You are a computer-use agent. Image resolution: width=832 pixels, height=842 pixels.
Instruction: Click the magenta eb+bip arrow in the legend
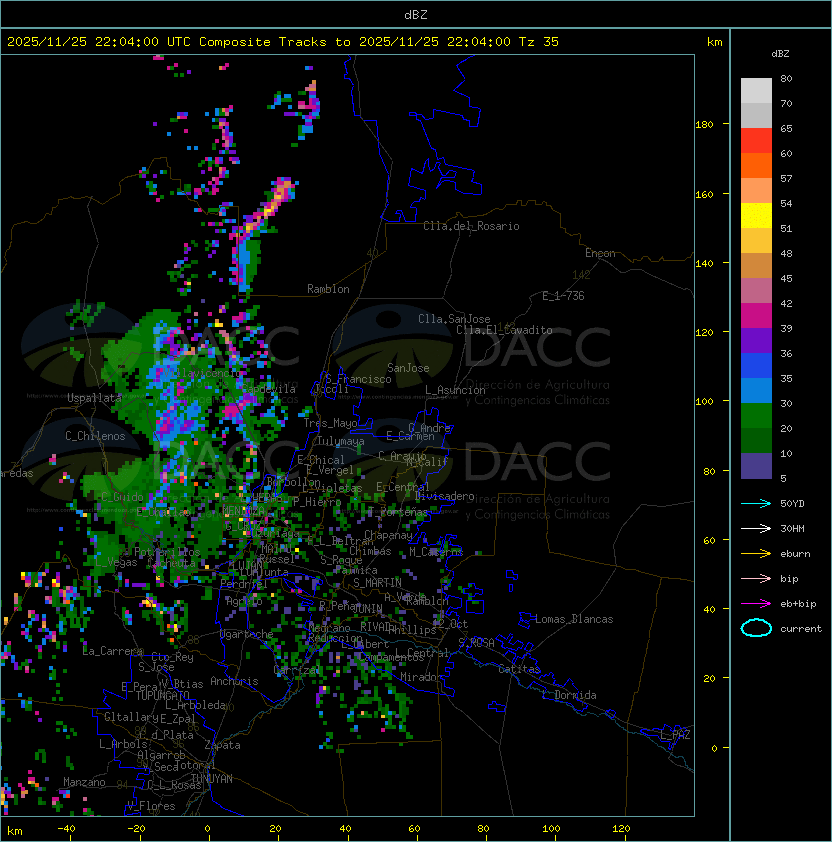point(756,604)
